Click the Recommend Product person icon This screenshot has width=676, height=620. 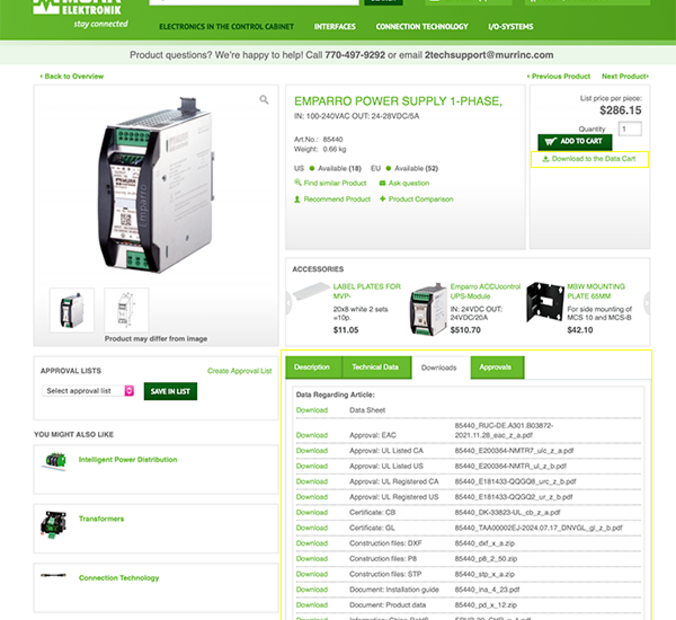[x=297, y=199]
